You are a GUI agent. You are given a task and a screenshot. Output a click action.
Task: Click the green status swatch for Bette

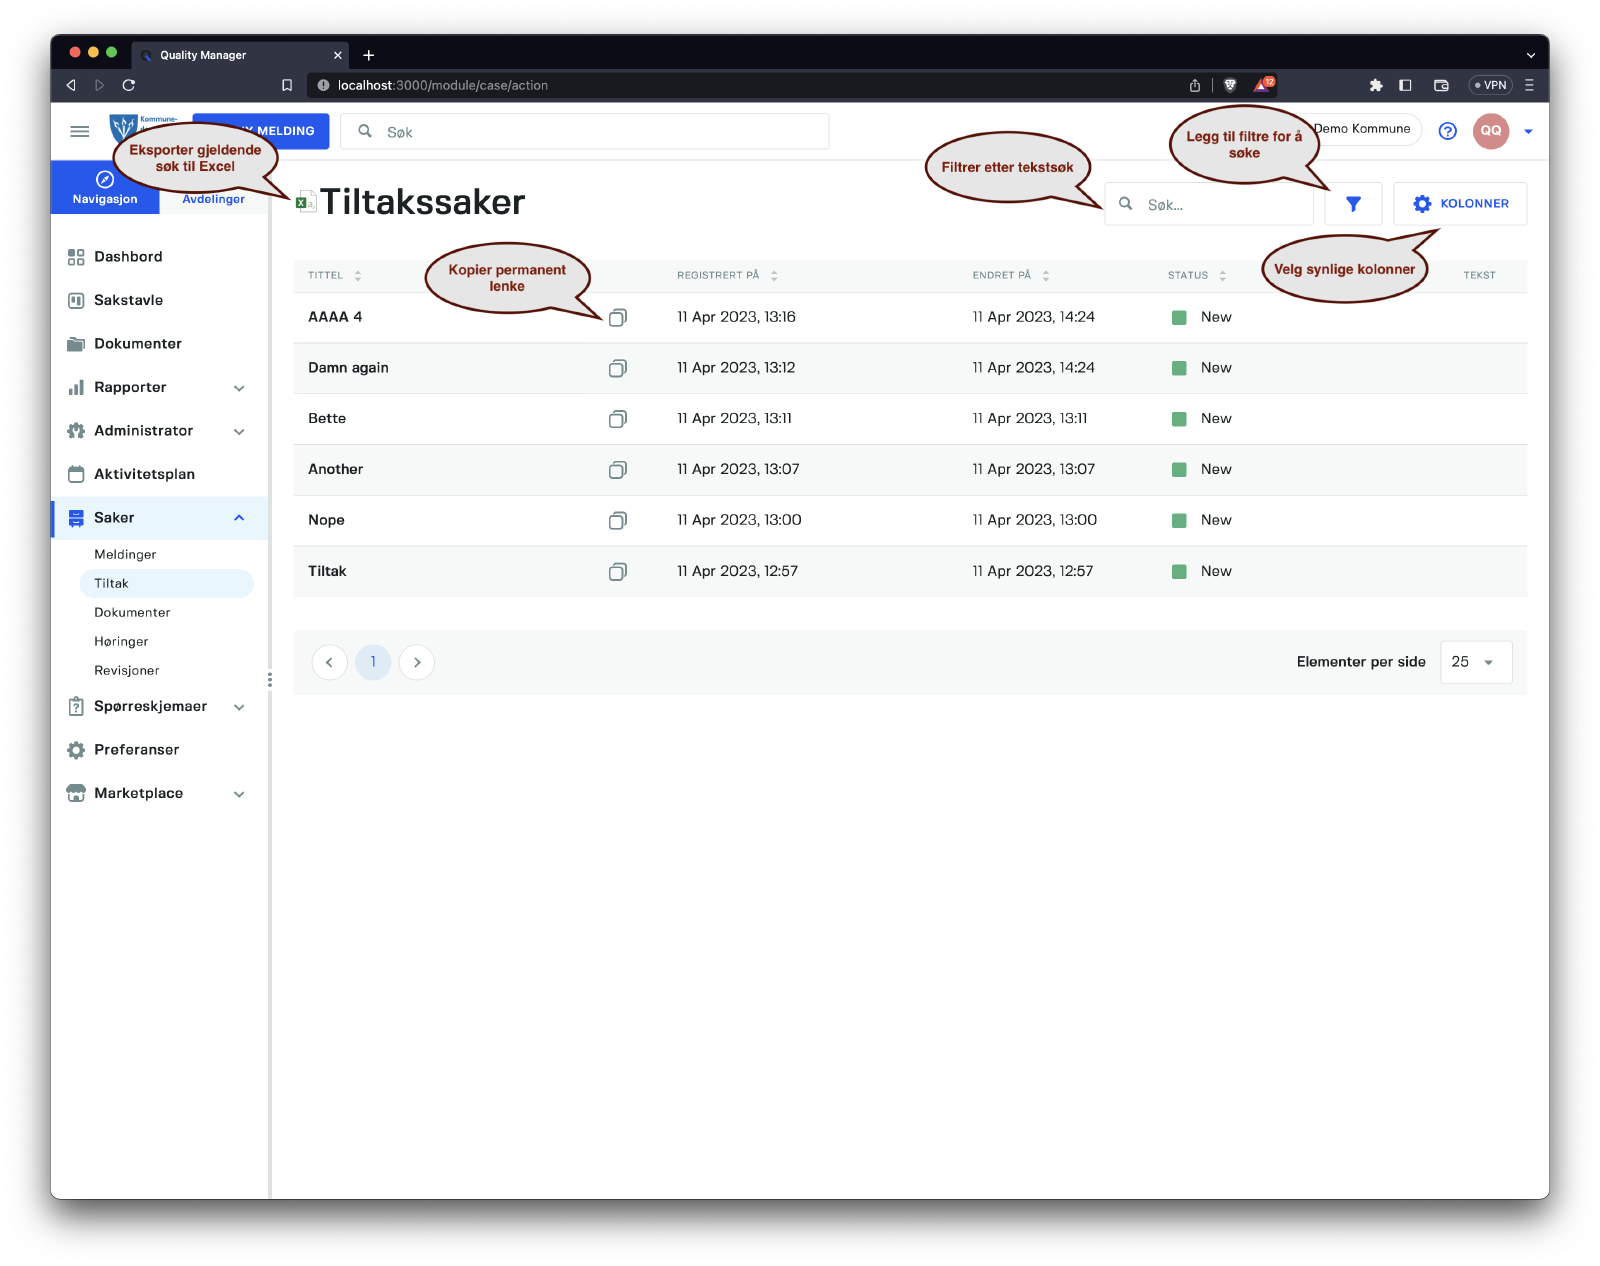point(1179,419)
